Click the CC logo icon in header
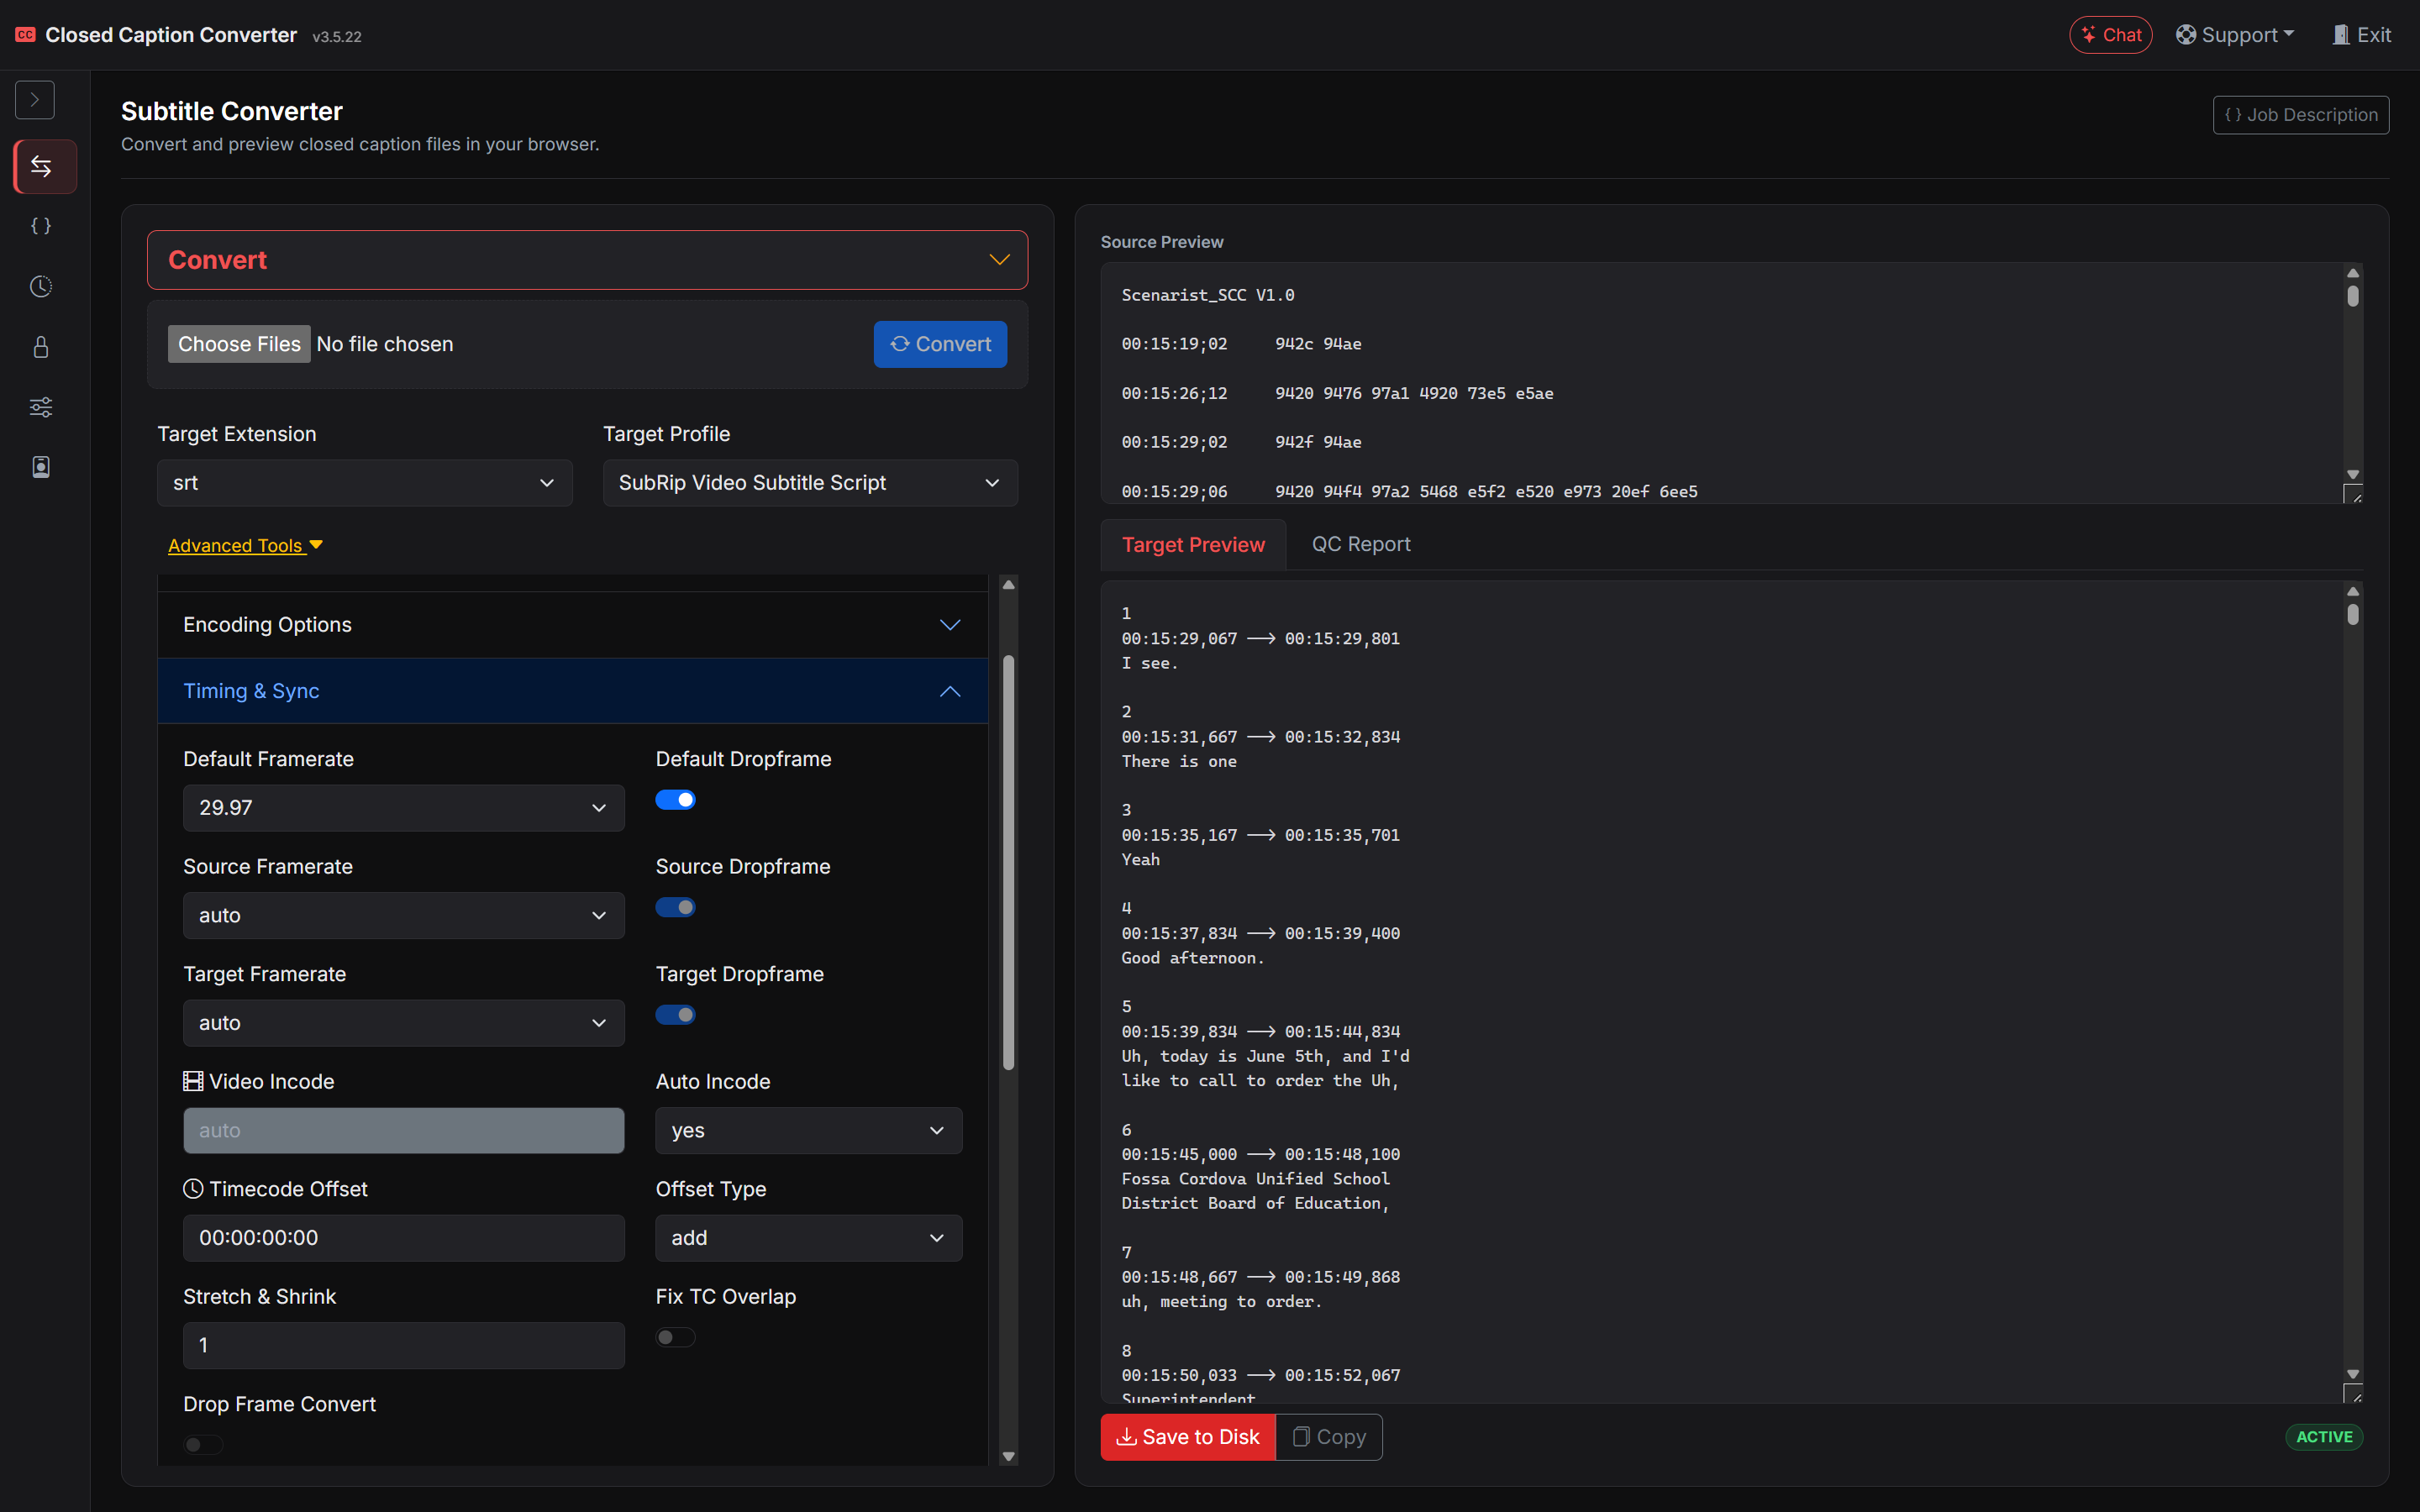 click(x=25, y=35)
